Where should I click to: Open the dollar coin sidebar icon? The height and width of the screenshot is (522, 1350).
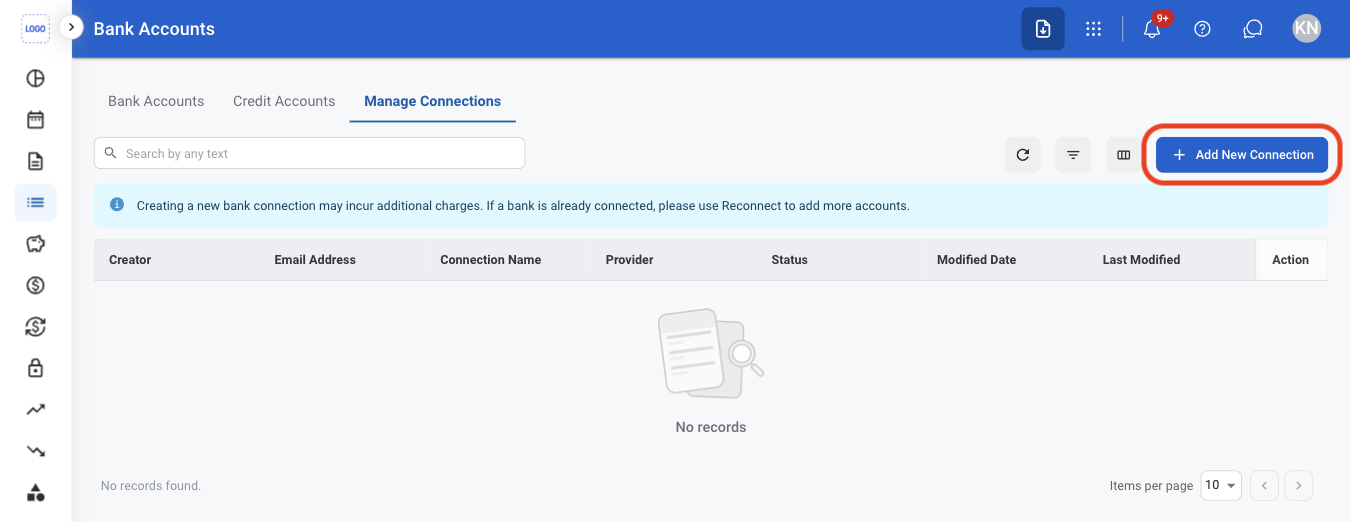(35, 285)
